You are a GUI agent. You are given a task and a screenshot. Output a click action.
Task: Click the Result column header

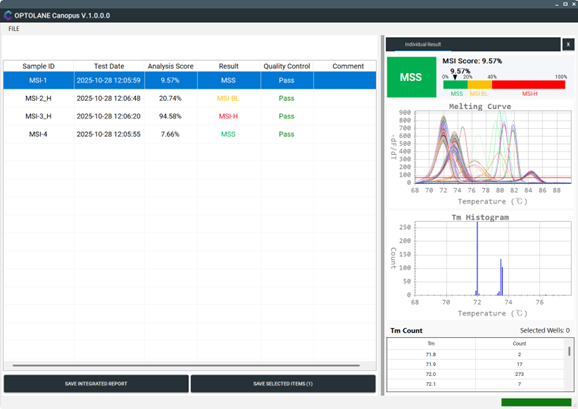click(x=229, y=66)
